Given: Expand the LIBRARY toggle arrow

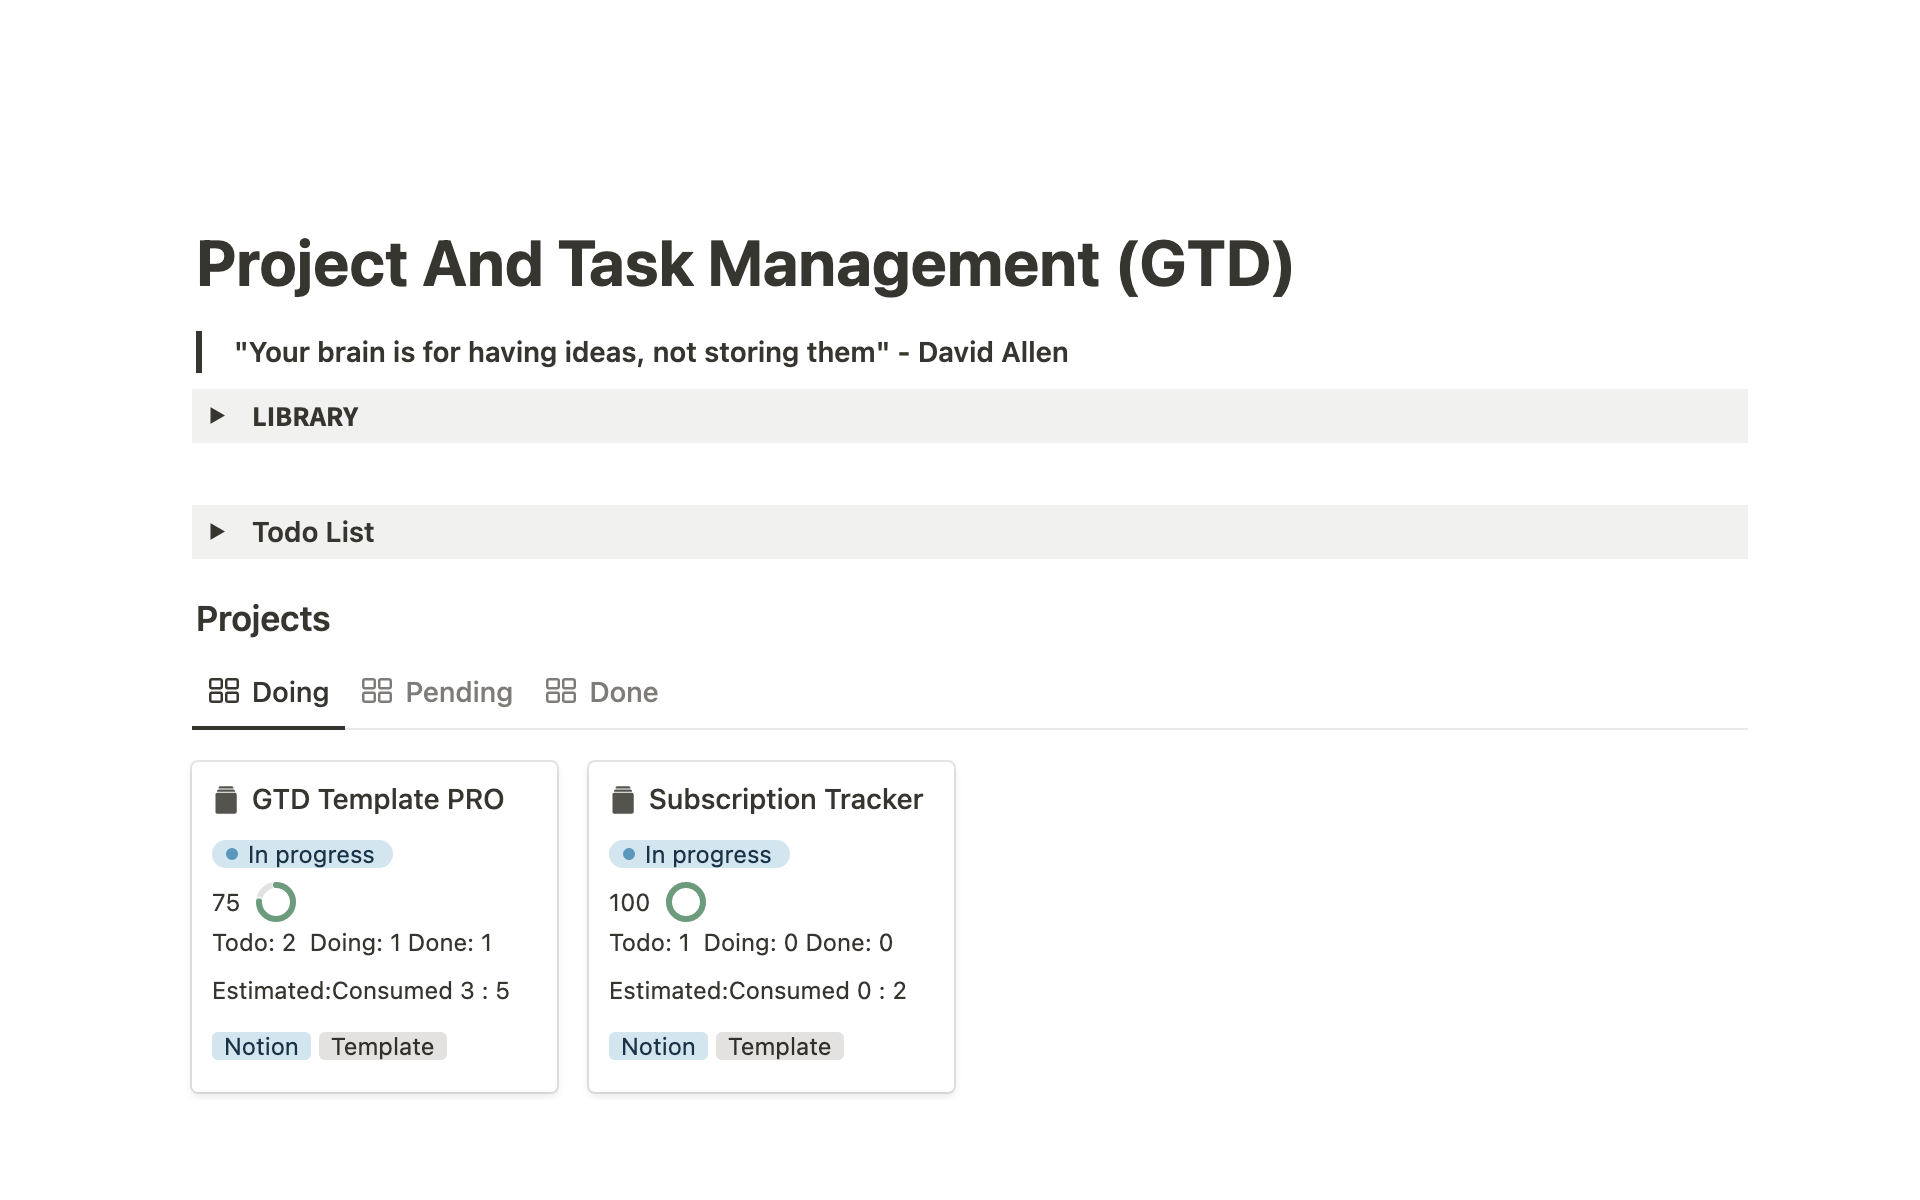Looking at the screenshot, I should [x=217, y=416].
